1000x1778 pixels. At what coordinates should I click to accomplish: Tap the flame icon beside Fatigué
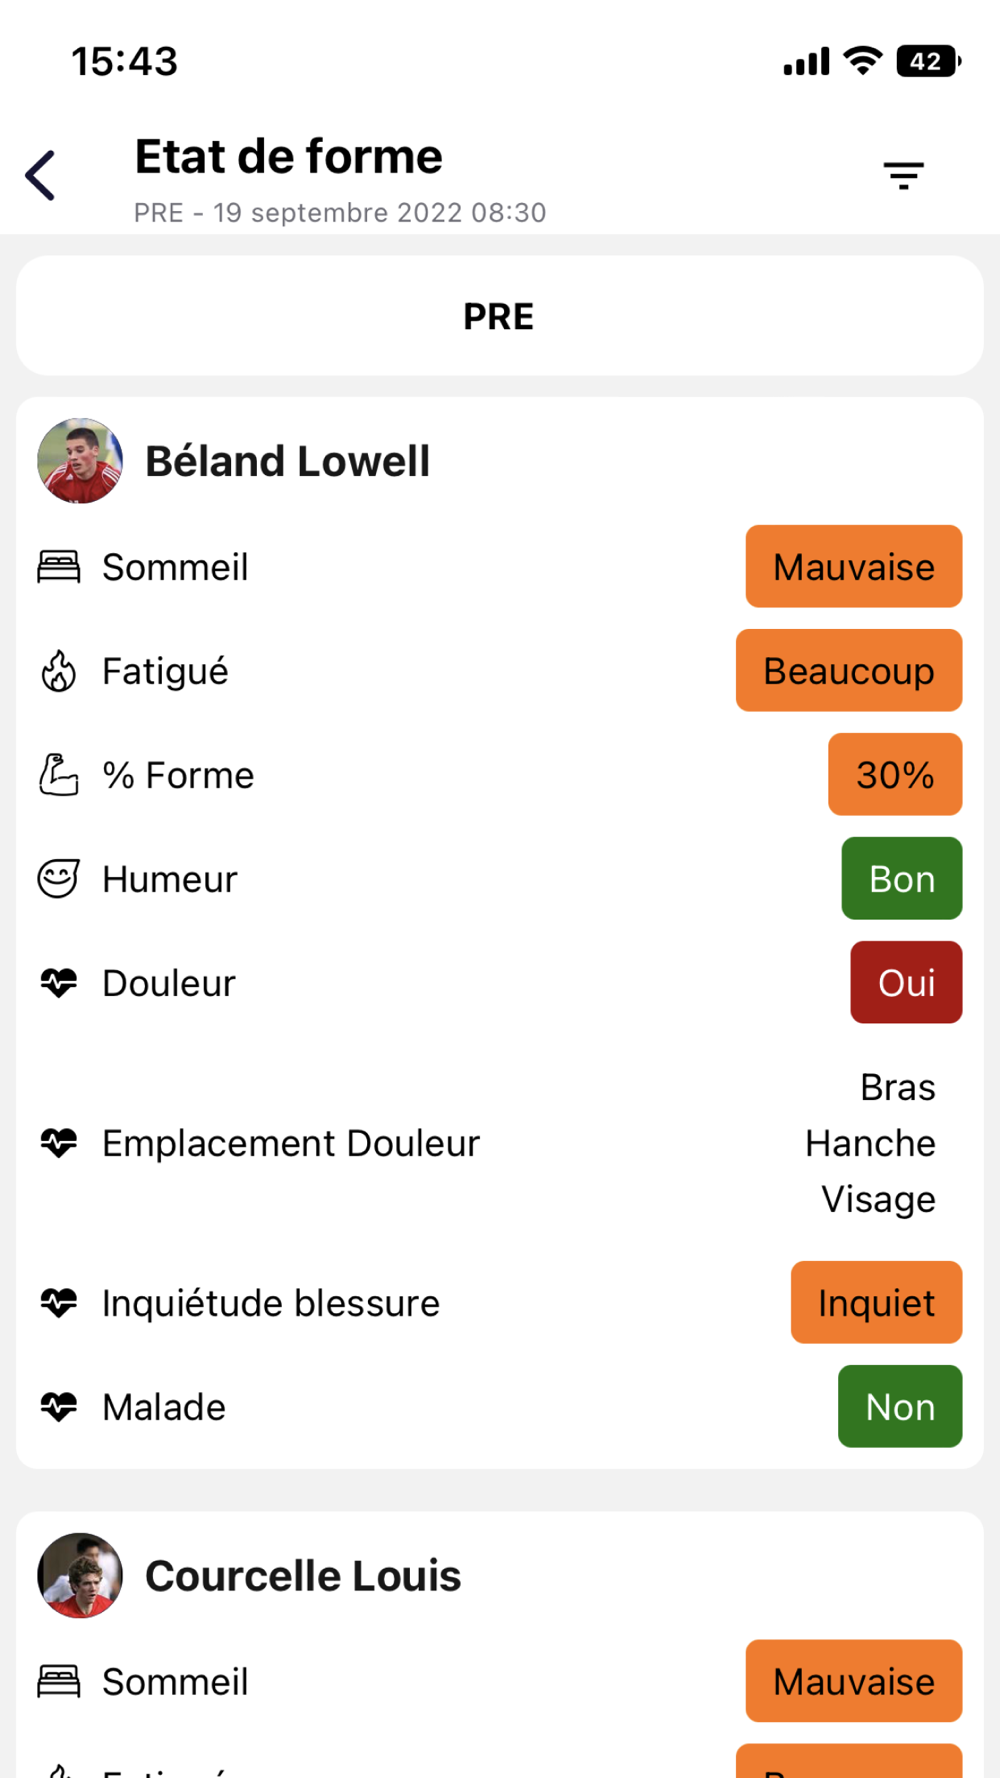[x=59, y=671]
